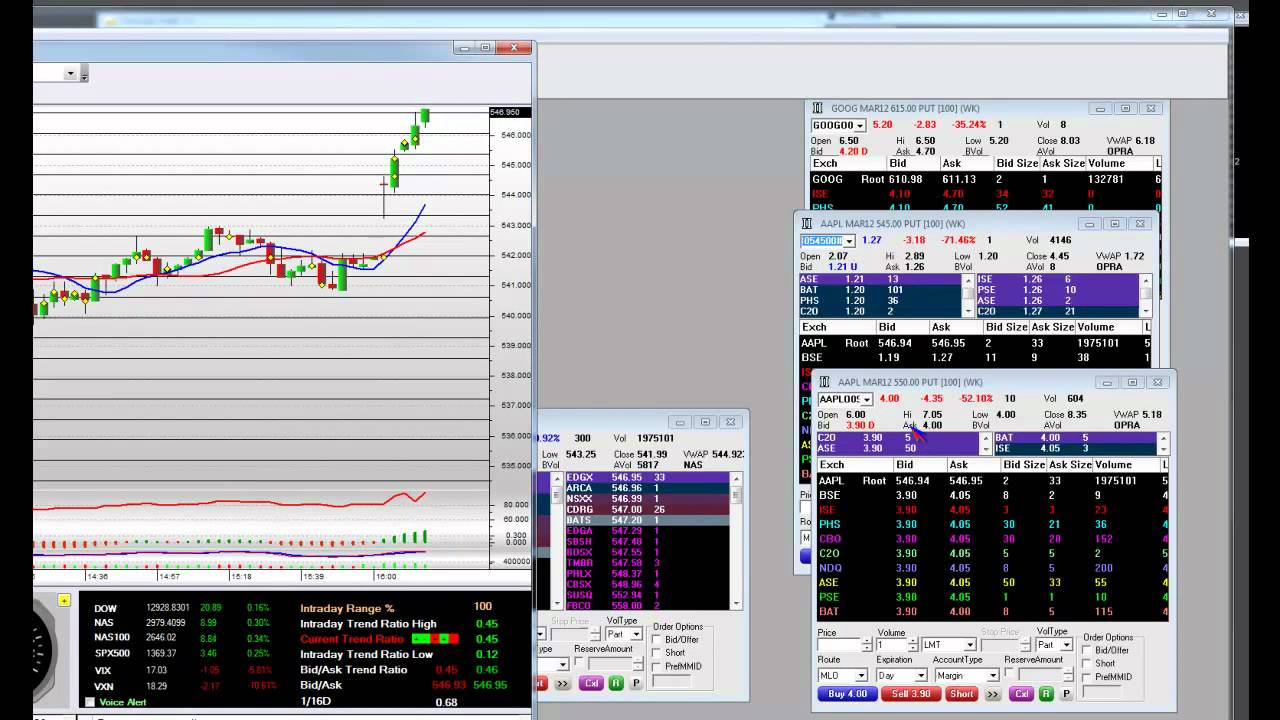Click the P button in AAPL 550 PUT window
1280x720 pixels.
click(1066, 694)
